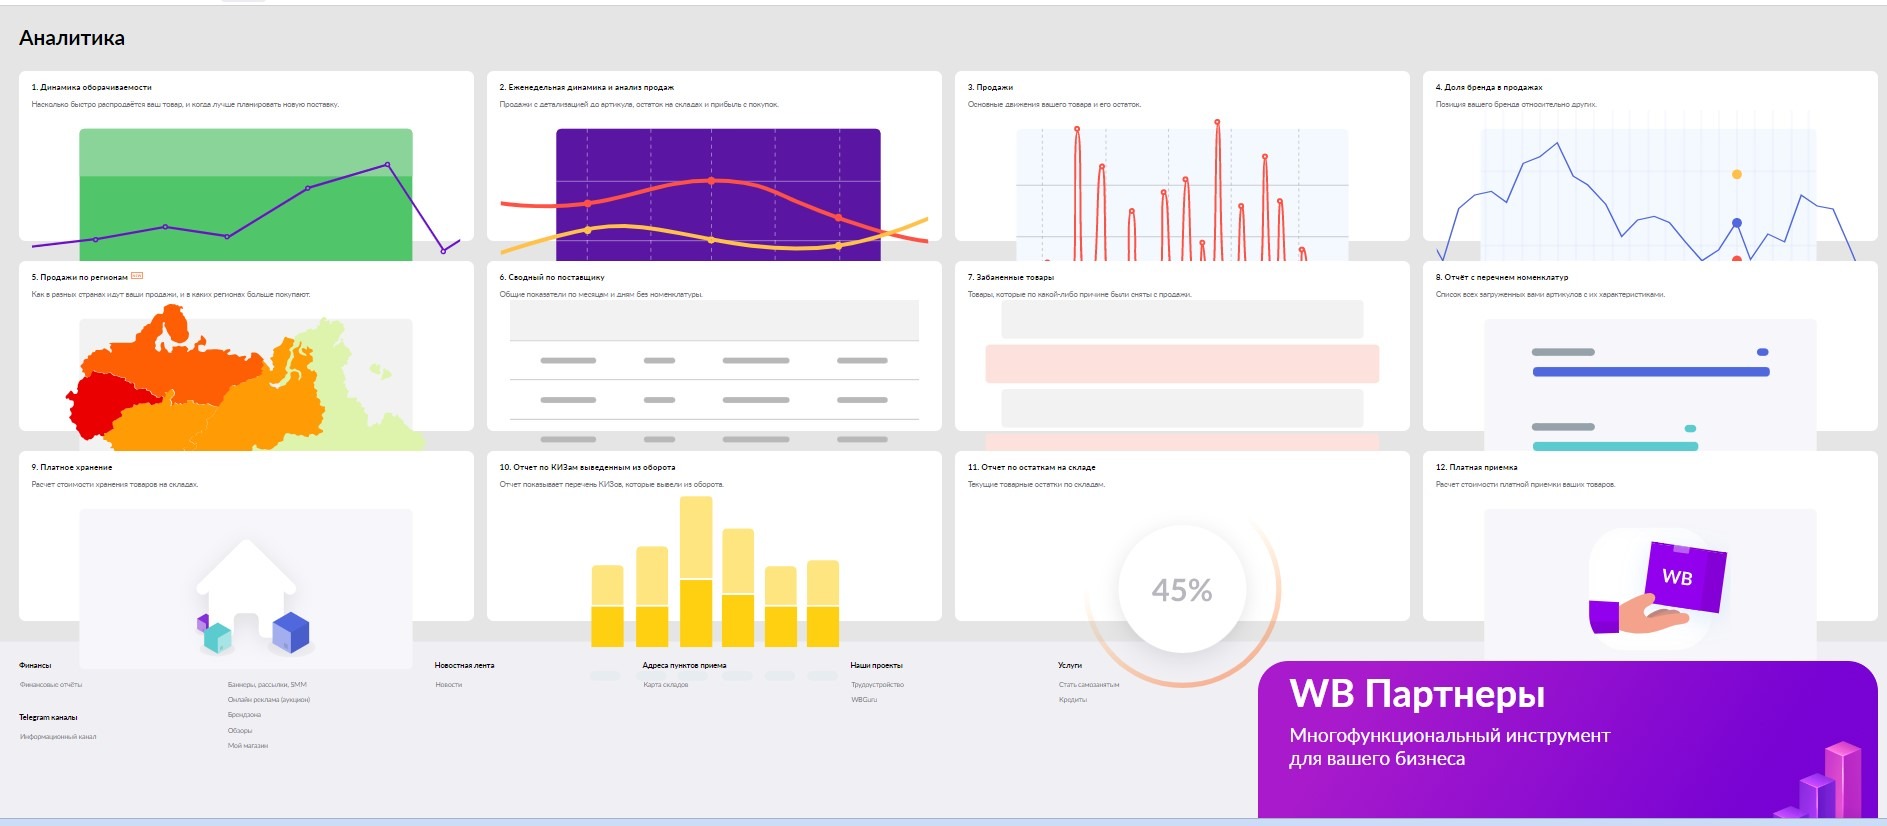The image size is (1887, 826).
Task: Open Еженедельная динамика и анализ продаж card
Action: [x=714, y=156]
